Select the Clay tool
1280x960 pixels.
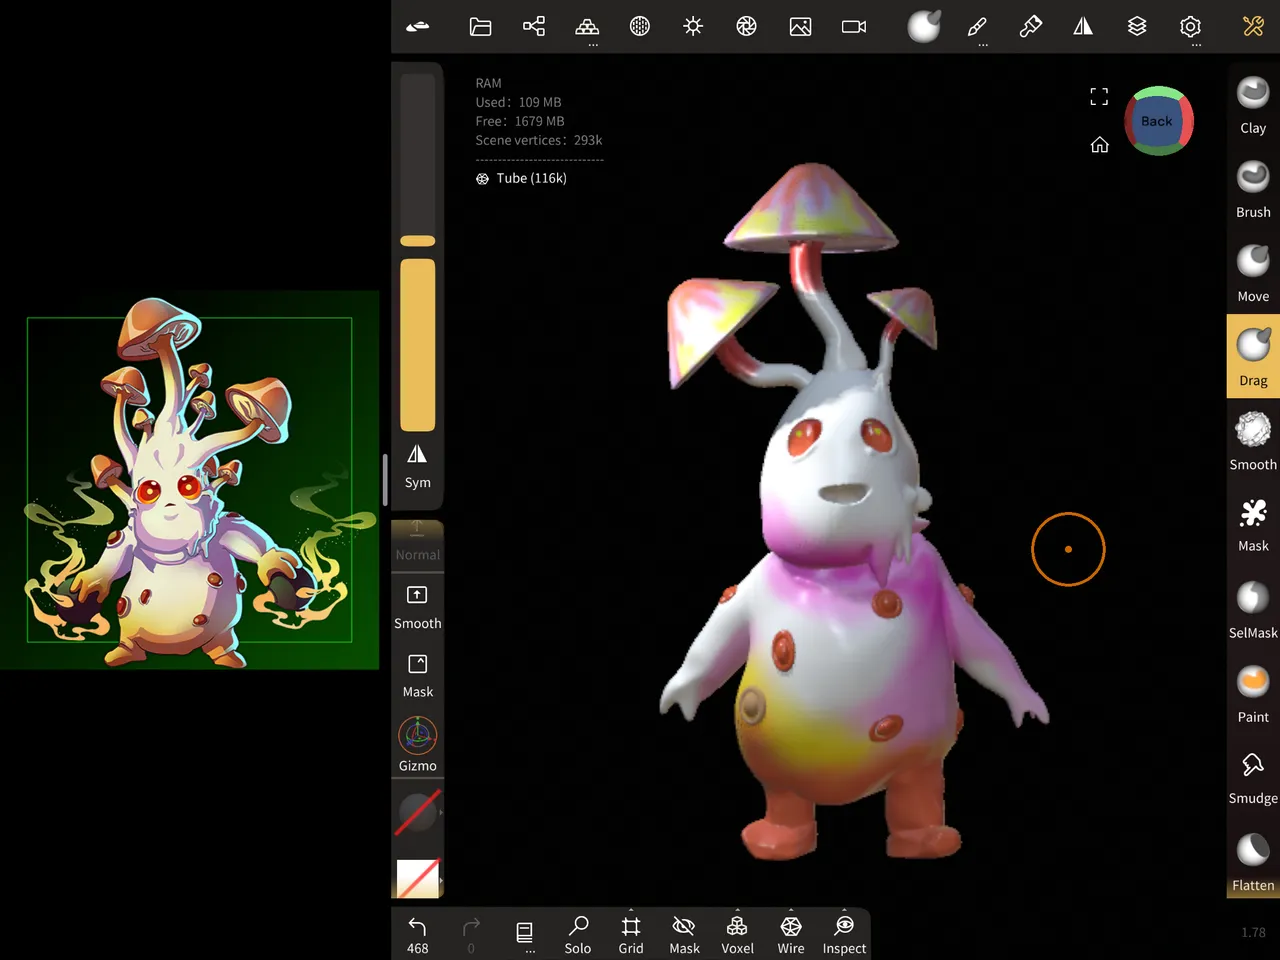pyautogui.click(x=1253, y=105)
